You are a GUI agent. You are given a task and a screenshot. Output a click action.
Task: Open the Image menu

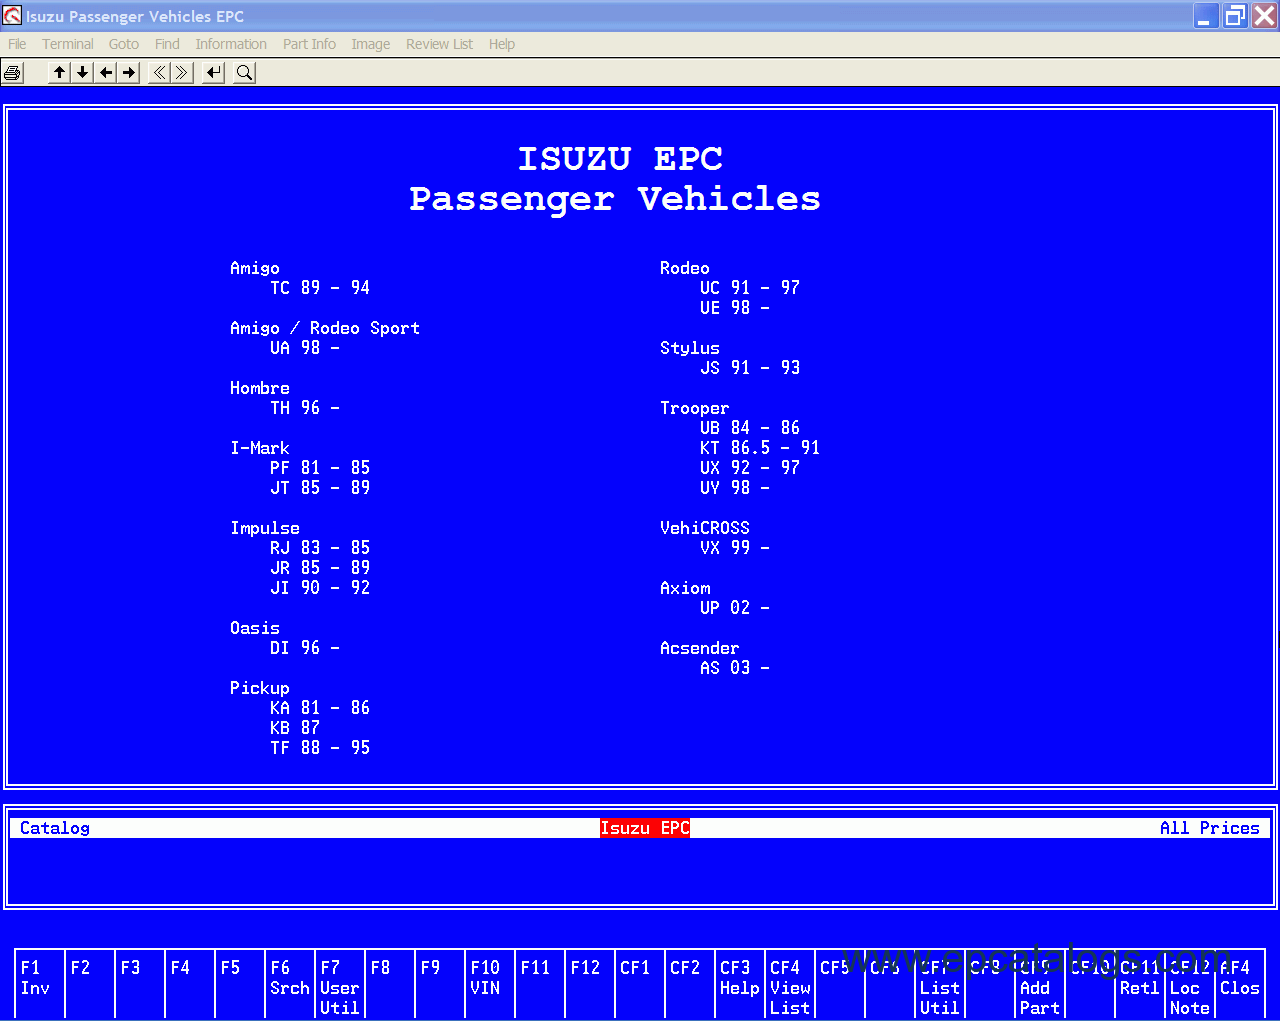371,44
